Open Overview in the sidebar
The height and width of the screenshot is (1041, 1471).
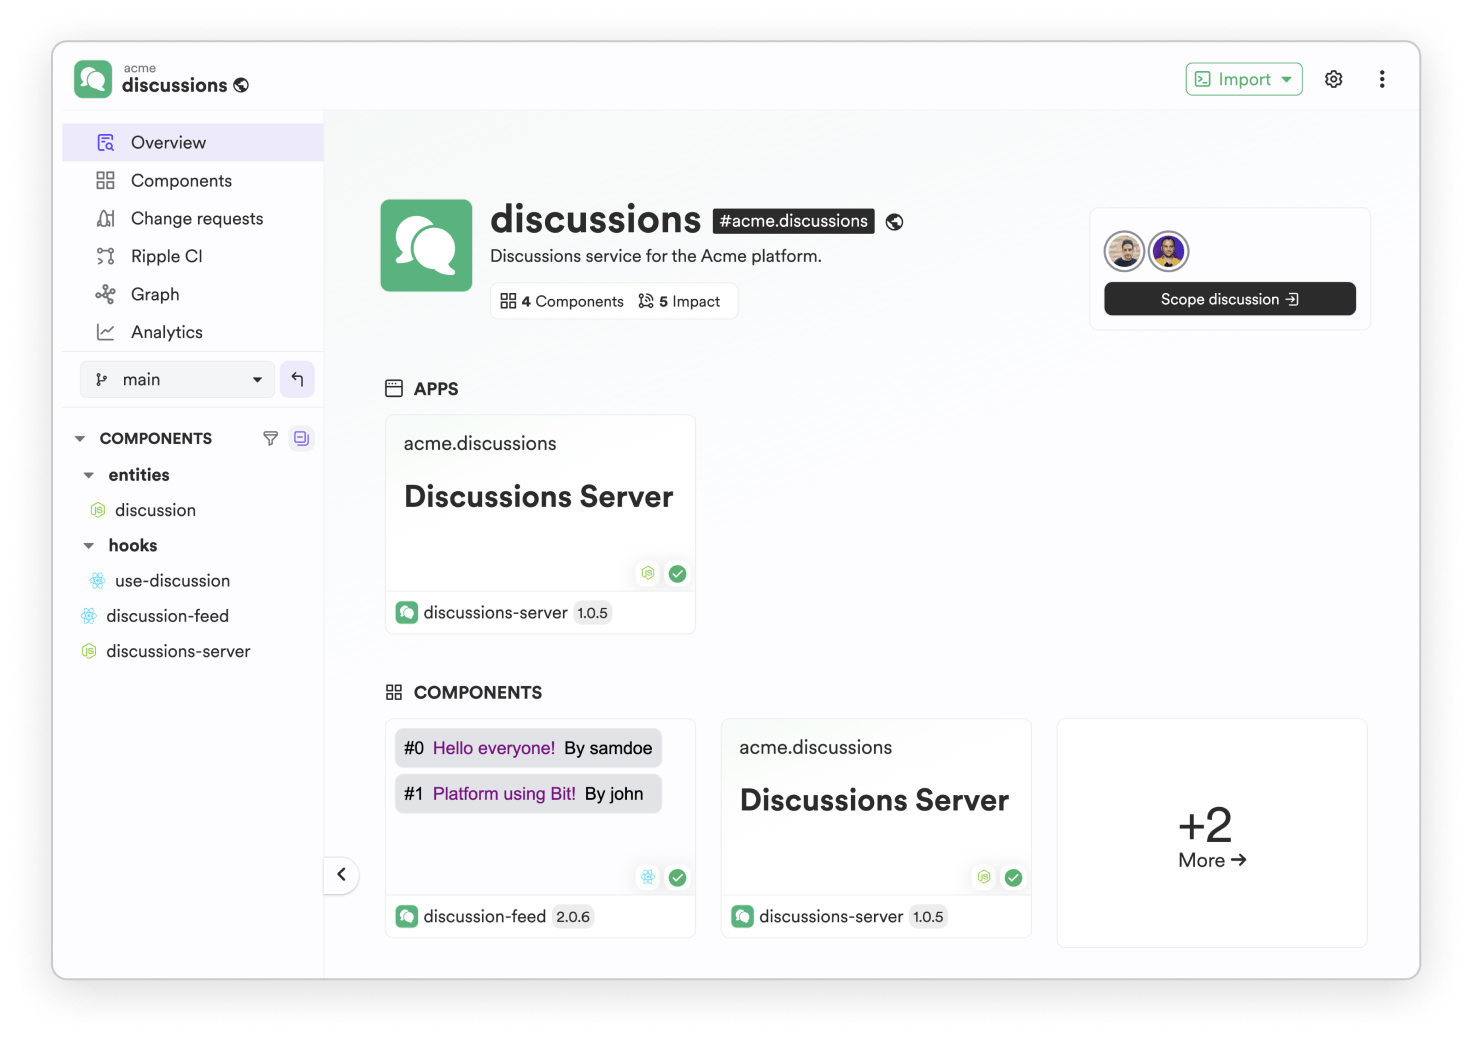(x=193, y=142)
